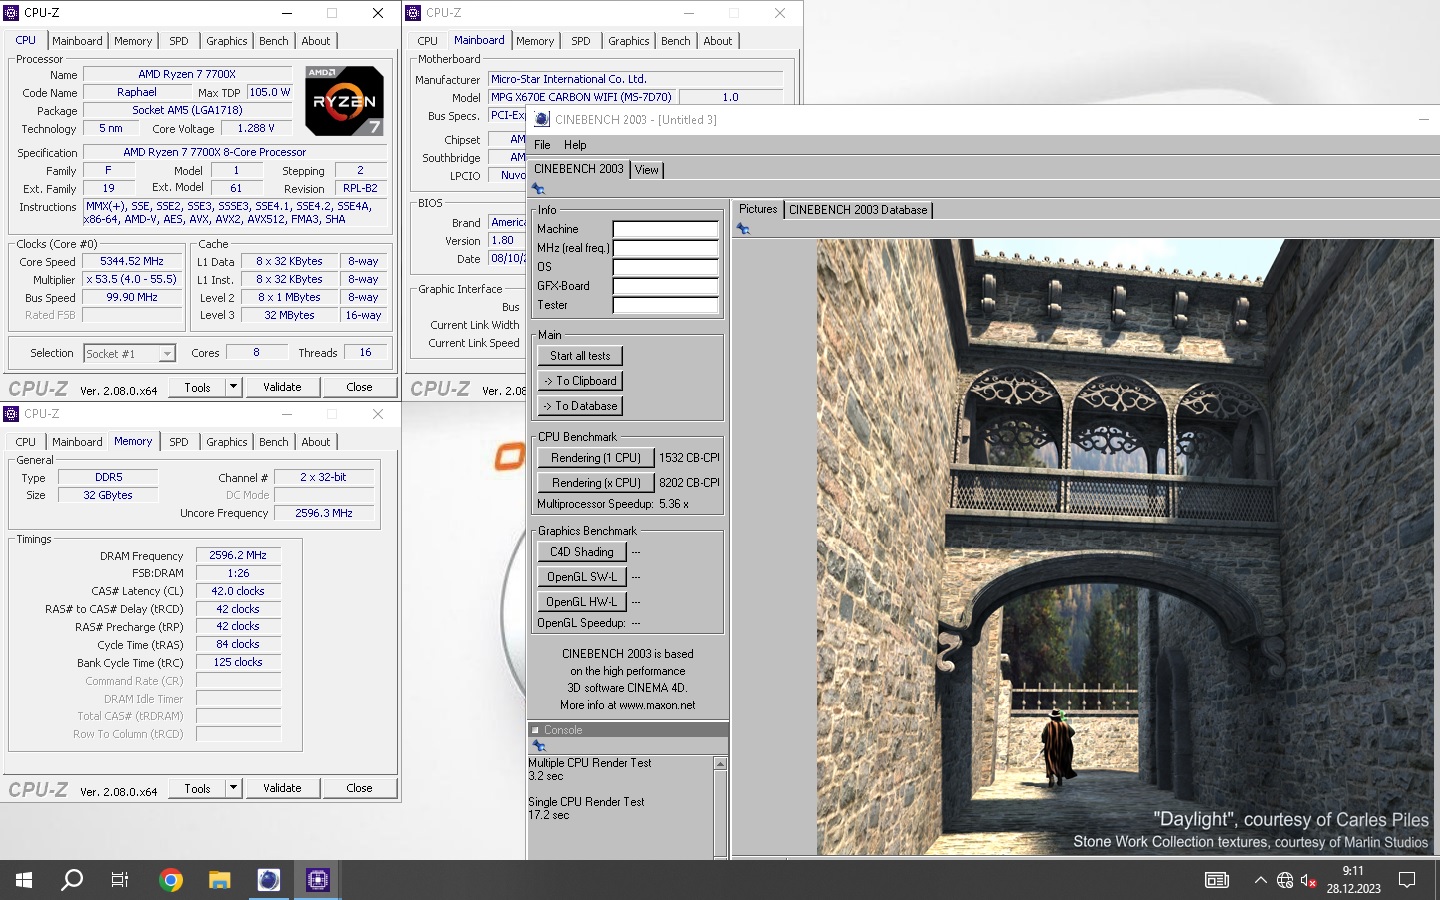Open the Bench tab in CPU-Z Memory window

pyautogui.click(x=274, y=442)
